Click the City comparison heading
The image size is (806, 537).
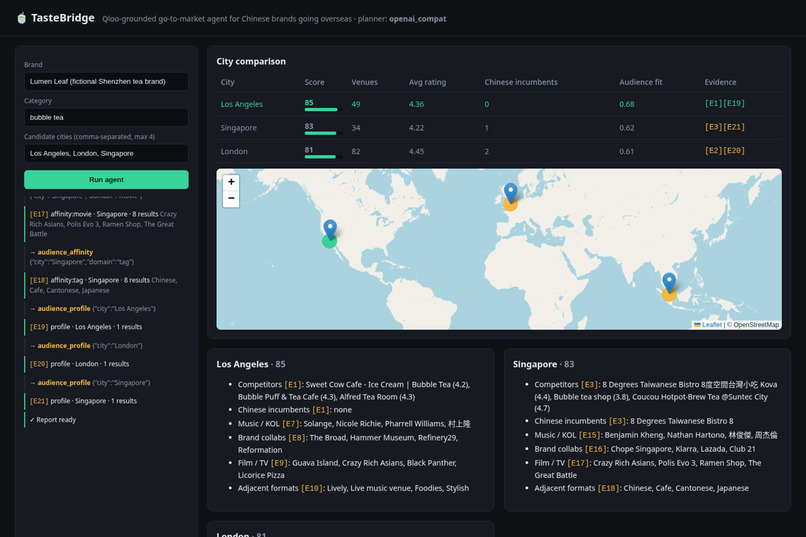click(251, 61)
